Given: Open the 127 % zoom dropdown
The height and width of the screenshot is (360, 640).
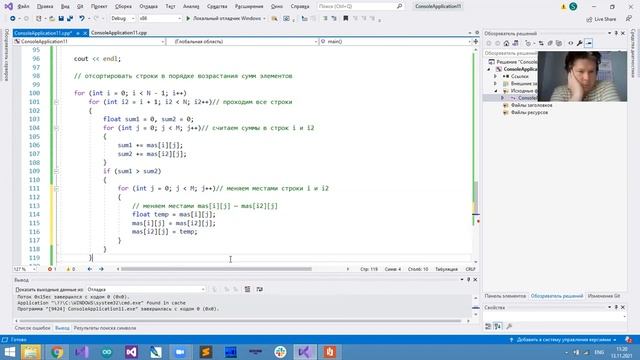Looking at the screenshot, I should (24, 269).
